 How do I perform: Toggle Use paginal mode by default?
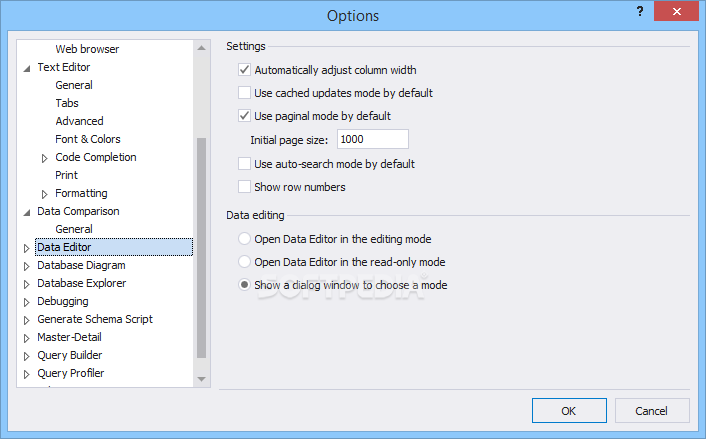tap(244, 116)
